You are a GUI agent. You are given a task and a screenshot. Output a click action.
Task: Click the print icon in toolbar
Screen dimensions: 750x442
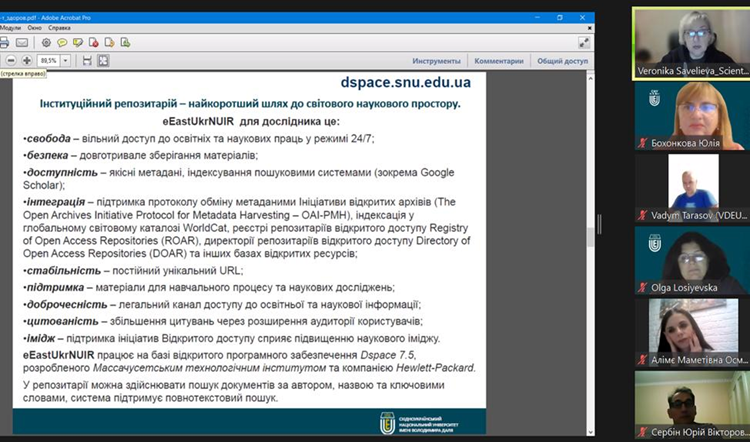4,43
